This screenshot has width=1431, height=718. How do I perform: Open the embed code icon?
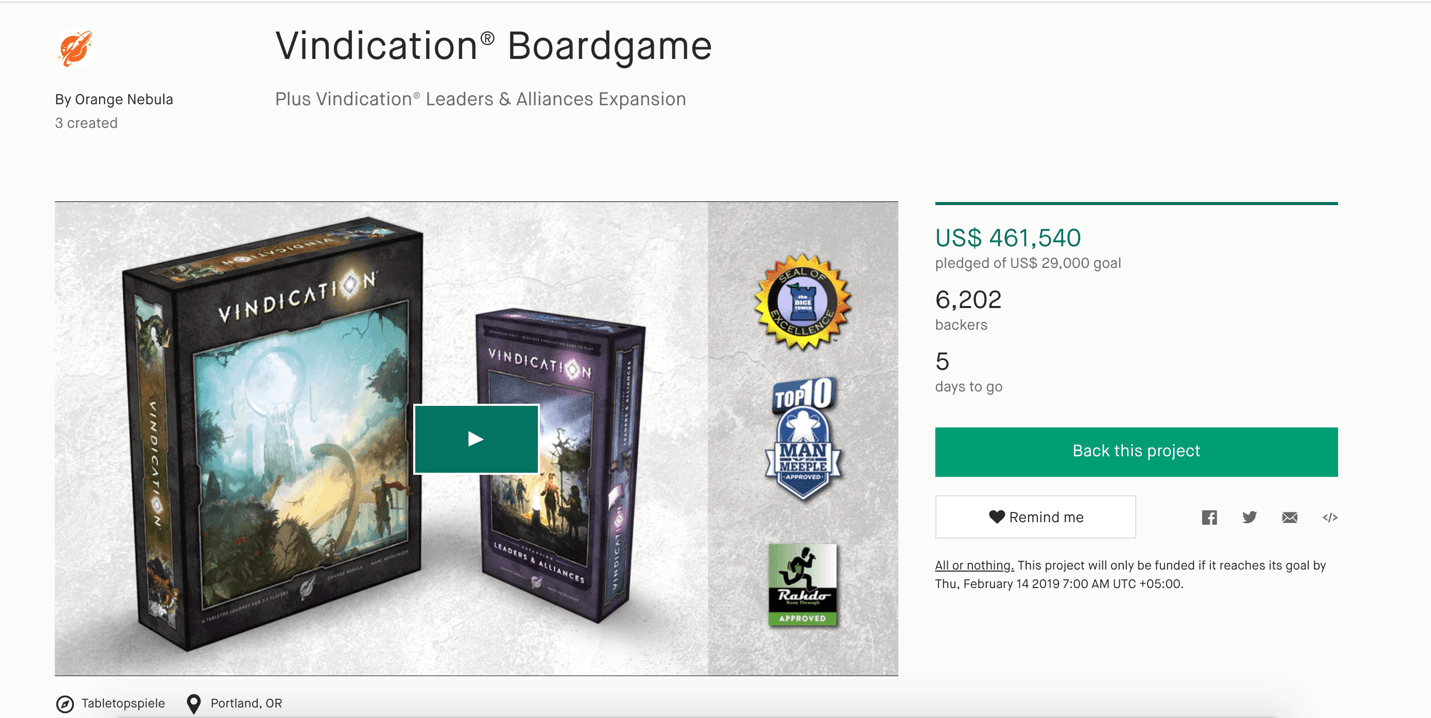tap(1330, 517)
